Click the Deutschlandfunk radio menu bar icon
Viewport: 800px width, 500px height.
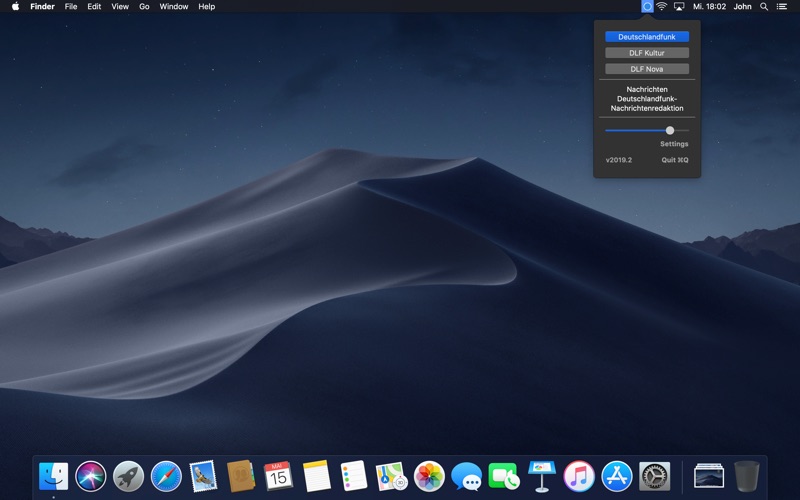[647, 6]
